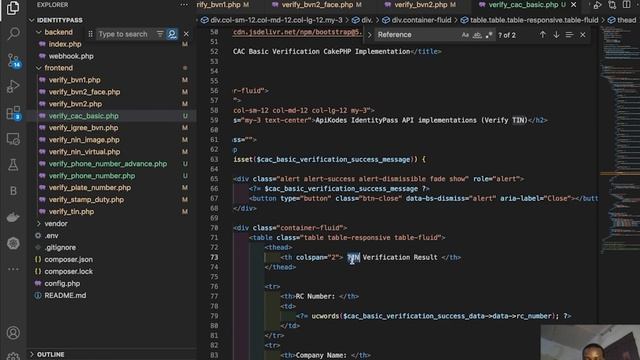Close the explorer tree search widget

tap(186, 34)
